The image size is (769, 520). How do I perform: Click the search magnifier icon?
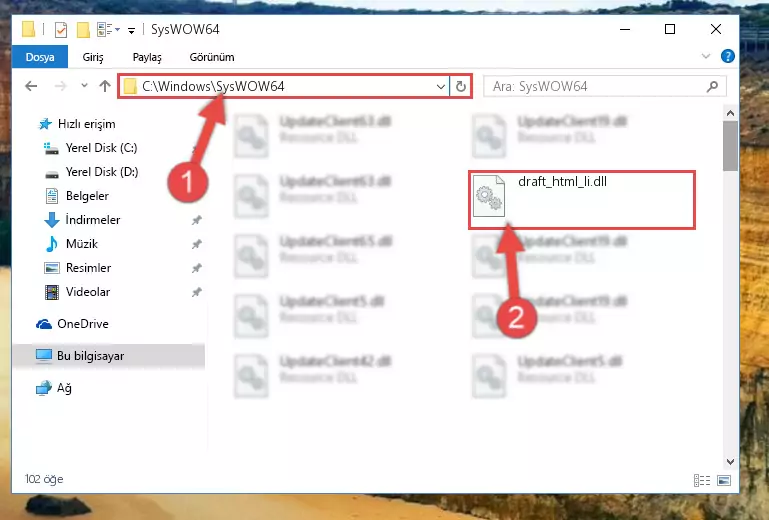(x=712, y=86)
